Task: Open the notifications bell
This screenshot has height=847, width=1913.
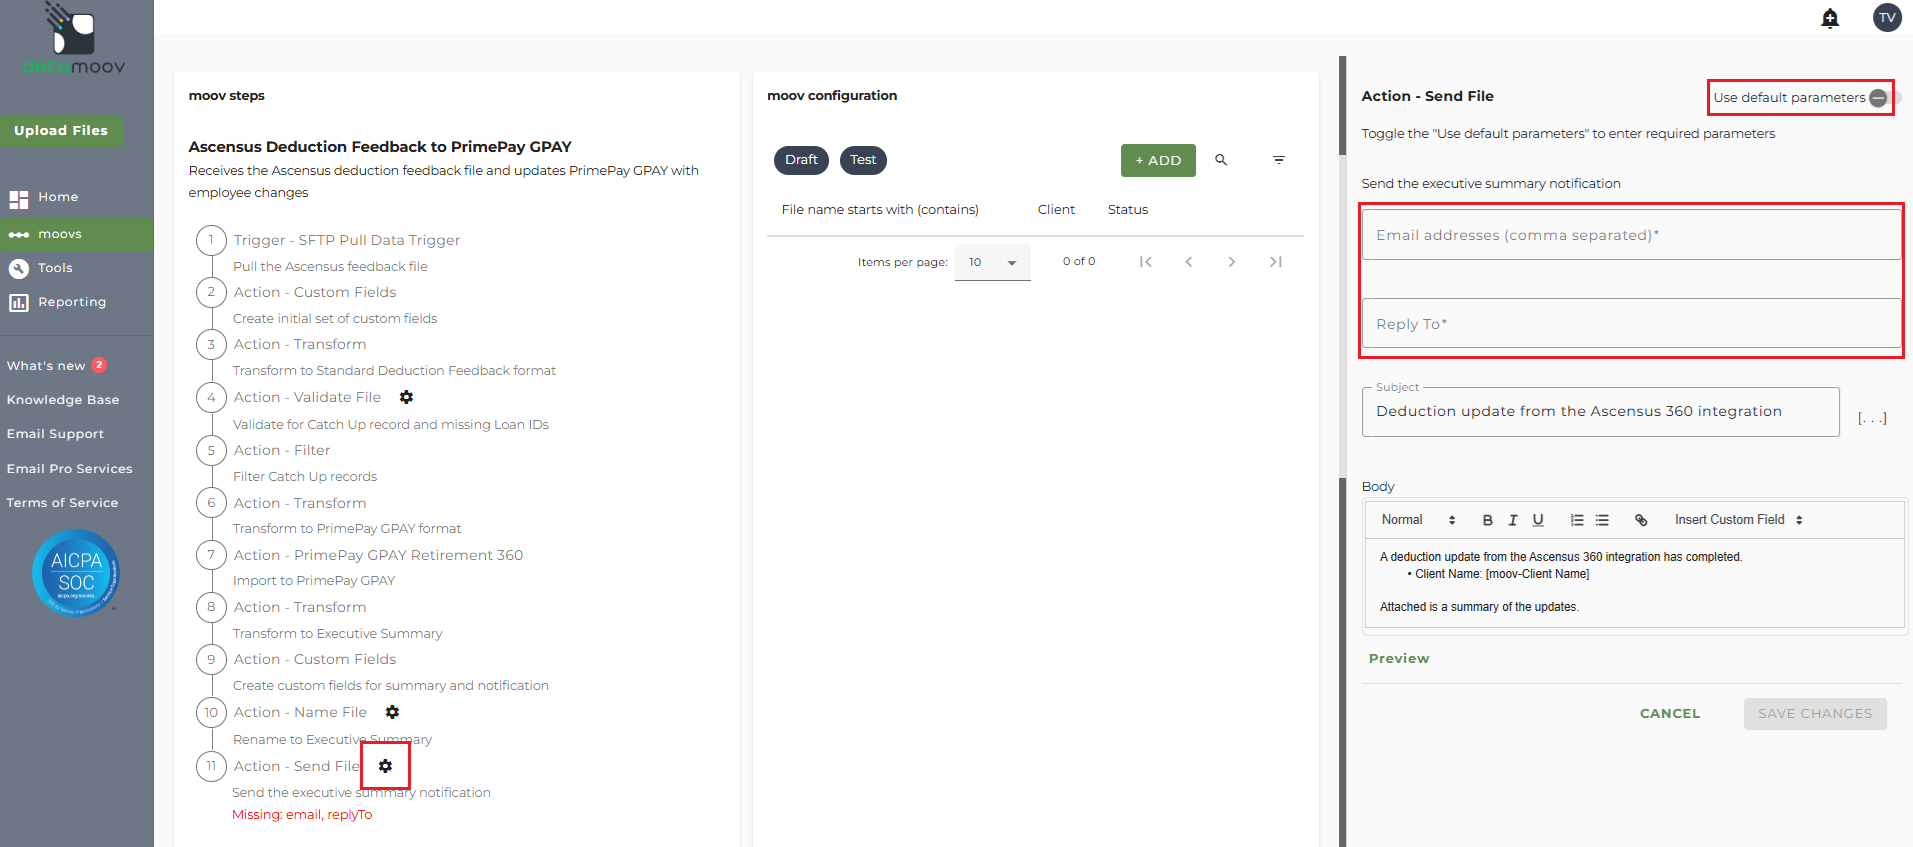Action: click(x=1830, y=18)
